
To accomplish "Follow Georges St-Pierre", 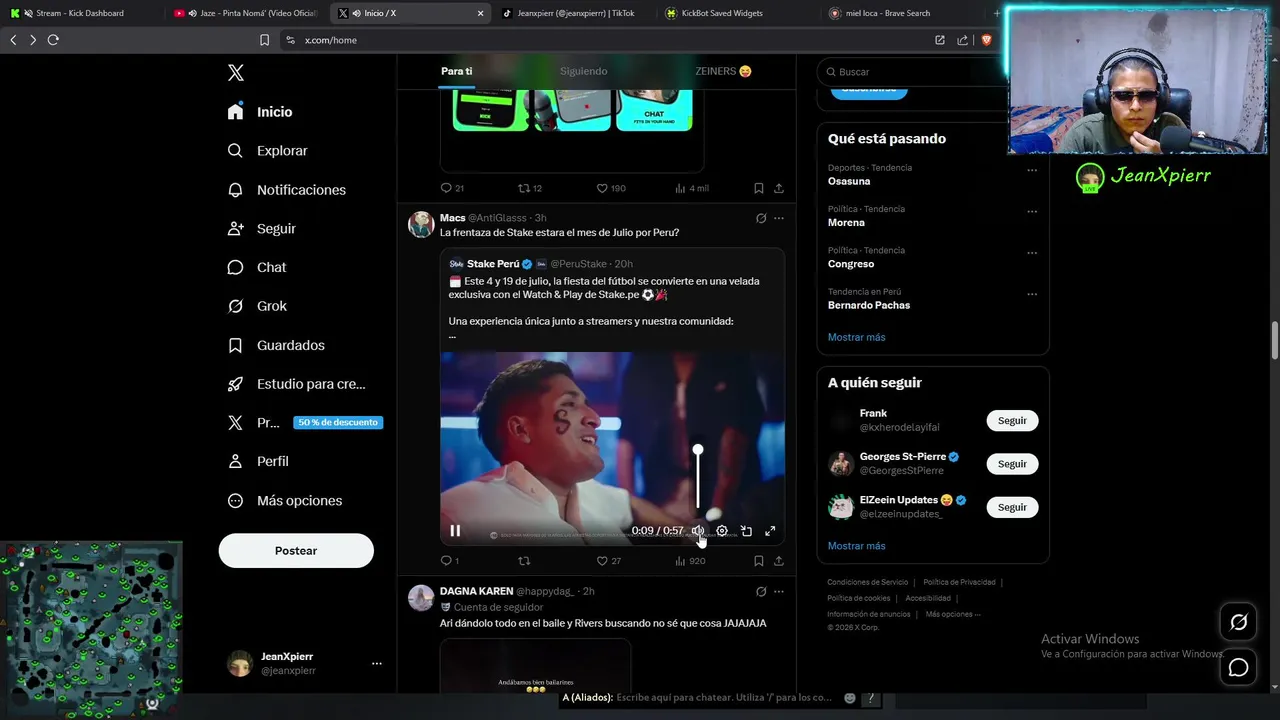I will [1012, 464].
